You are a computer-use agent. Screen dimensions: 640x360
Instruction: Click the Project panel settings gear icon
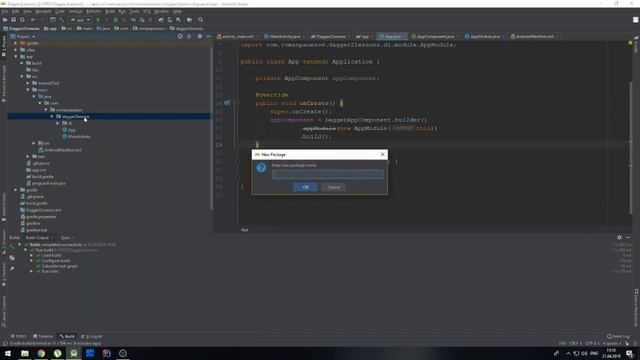coord(200,36)
